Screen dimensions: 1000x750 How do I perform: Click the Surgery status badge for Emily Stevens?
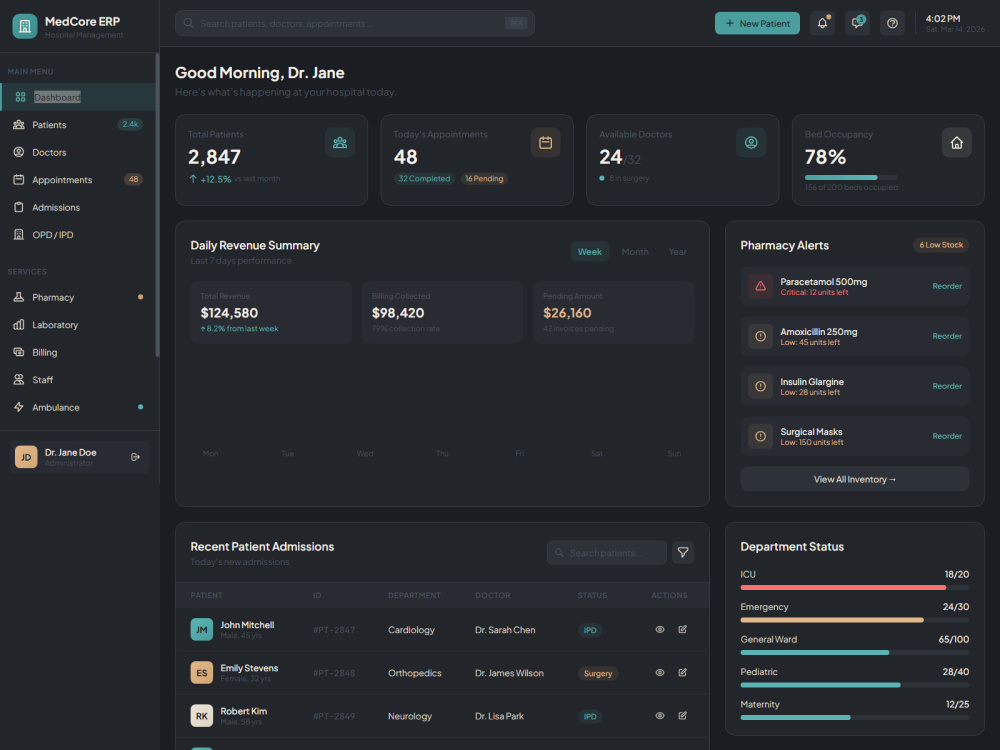(598, 673)
